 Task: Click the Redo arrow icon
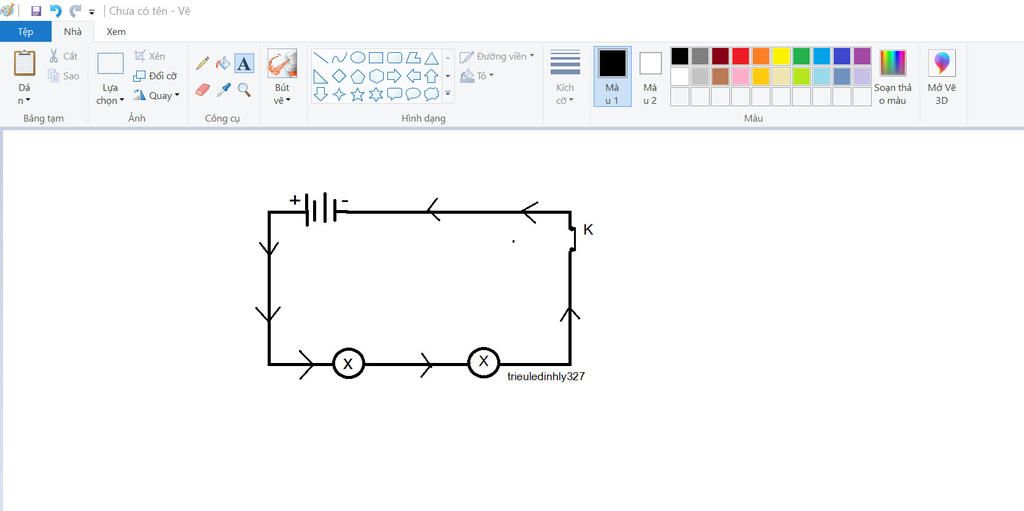click(x=75, y=11)
